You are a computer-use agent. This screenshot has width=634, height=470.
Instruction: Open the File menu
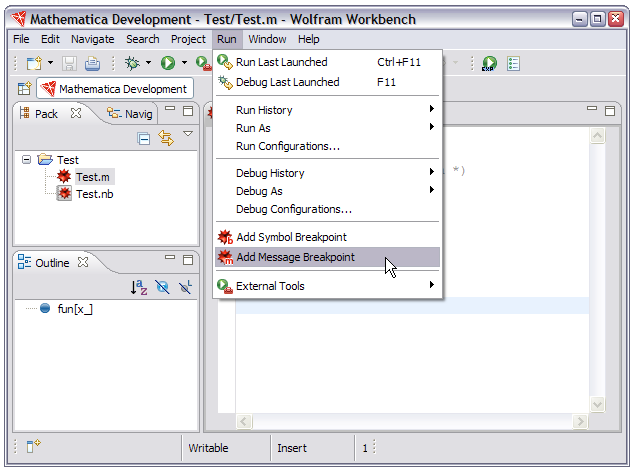click(21, 39)
